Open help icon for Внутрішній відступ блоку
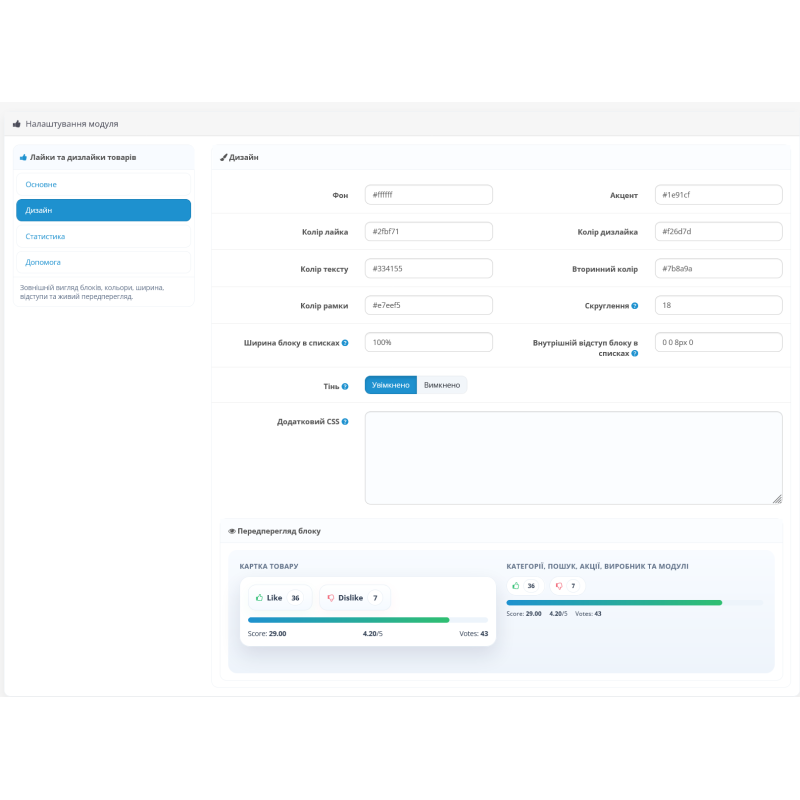Viewport: 800px width, 800px height. 635,353
